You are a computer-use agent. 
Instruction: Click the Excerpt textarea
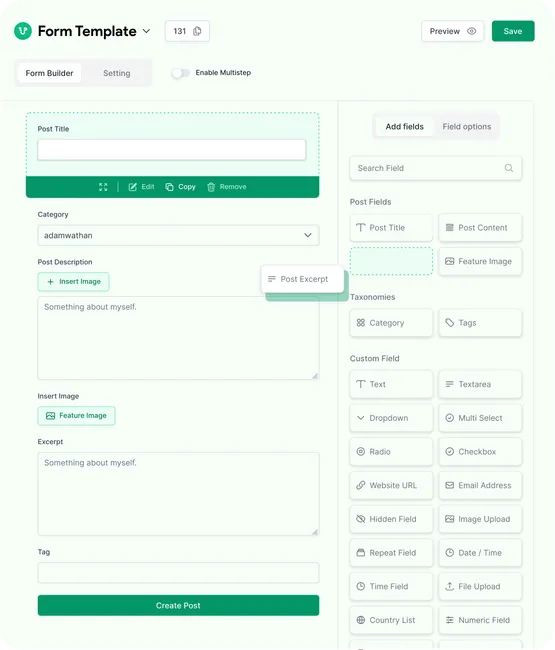[x=178, y=494]
